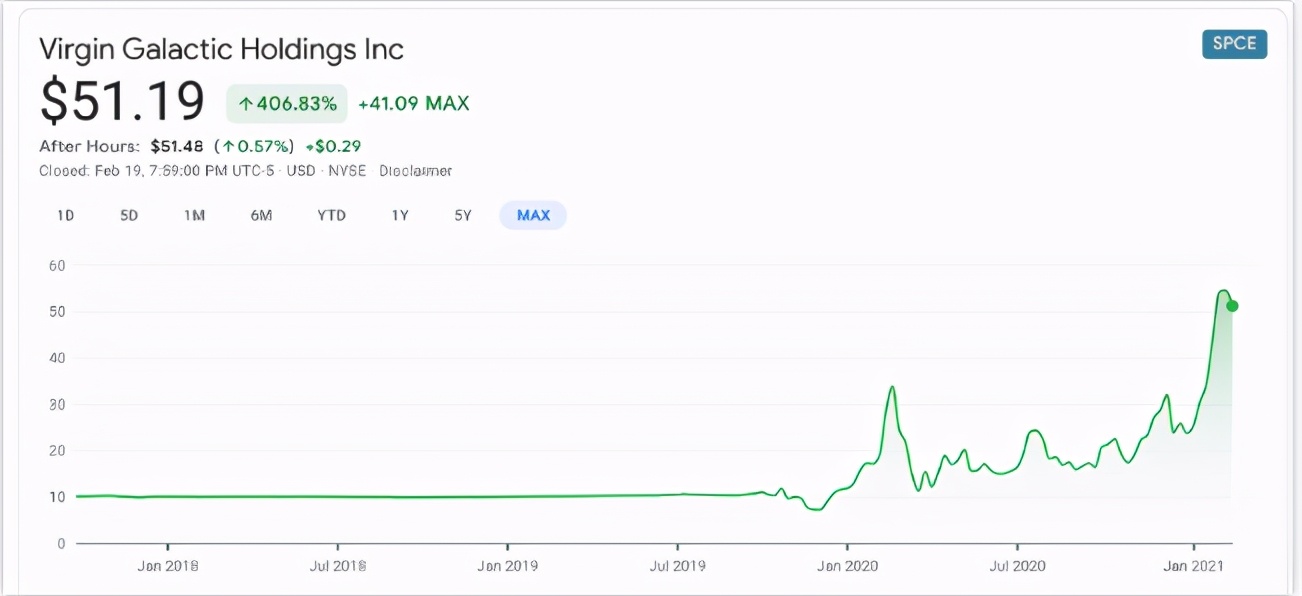This screenshot has height=596, width=1302.
Task: Click the +$0.29 after-hours change text
Action: (x=333, y=146)
